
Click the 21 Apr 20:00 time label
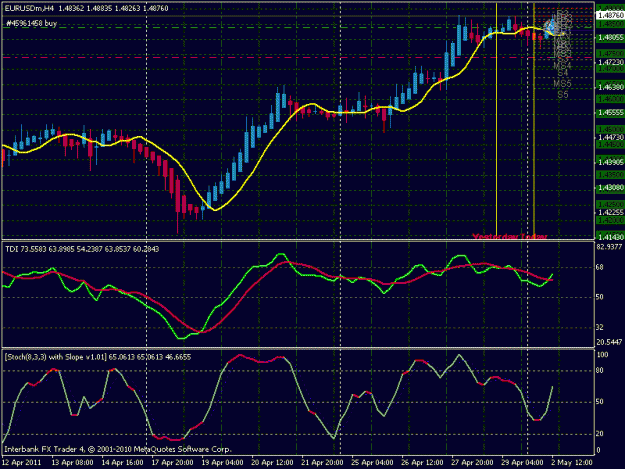(x=322, y=463)
